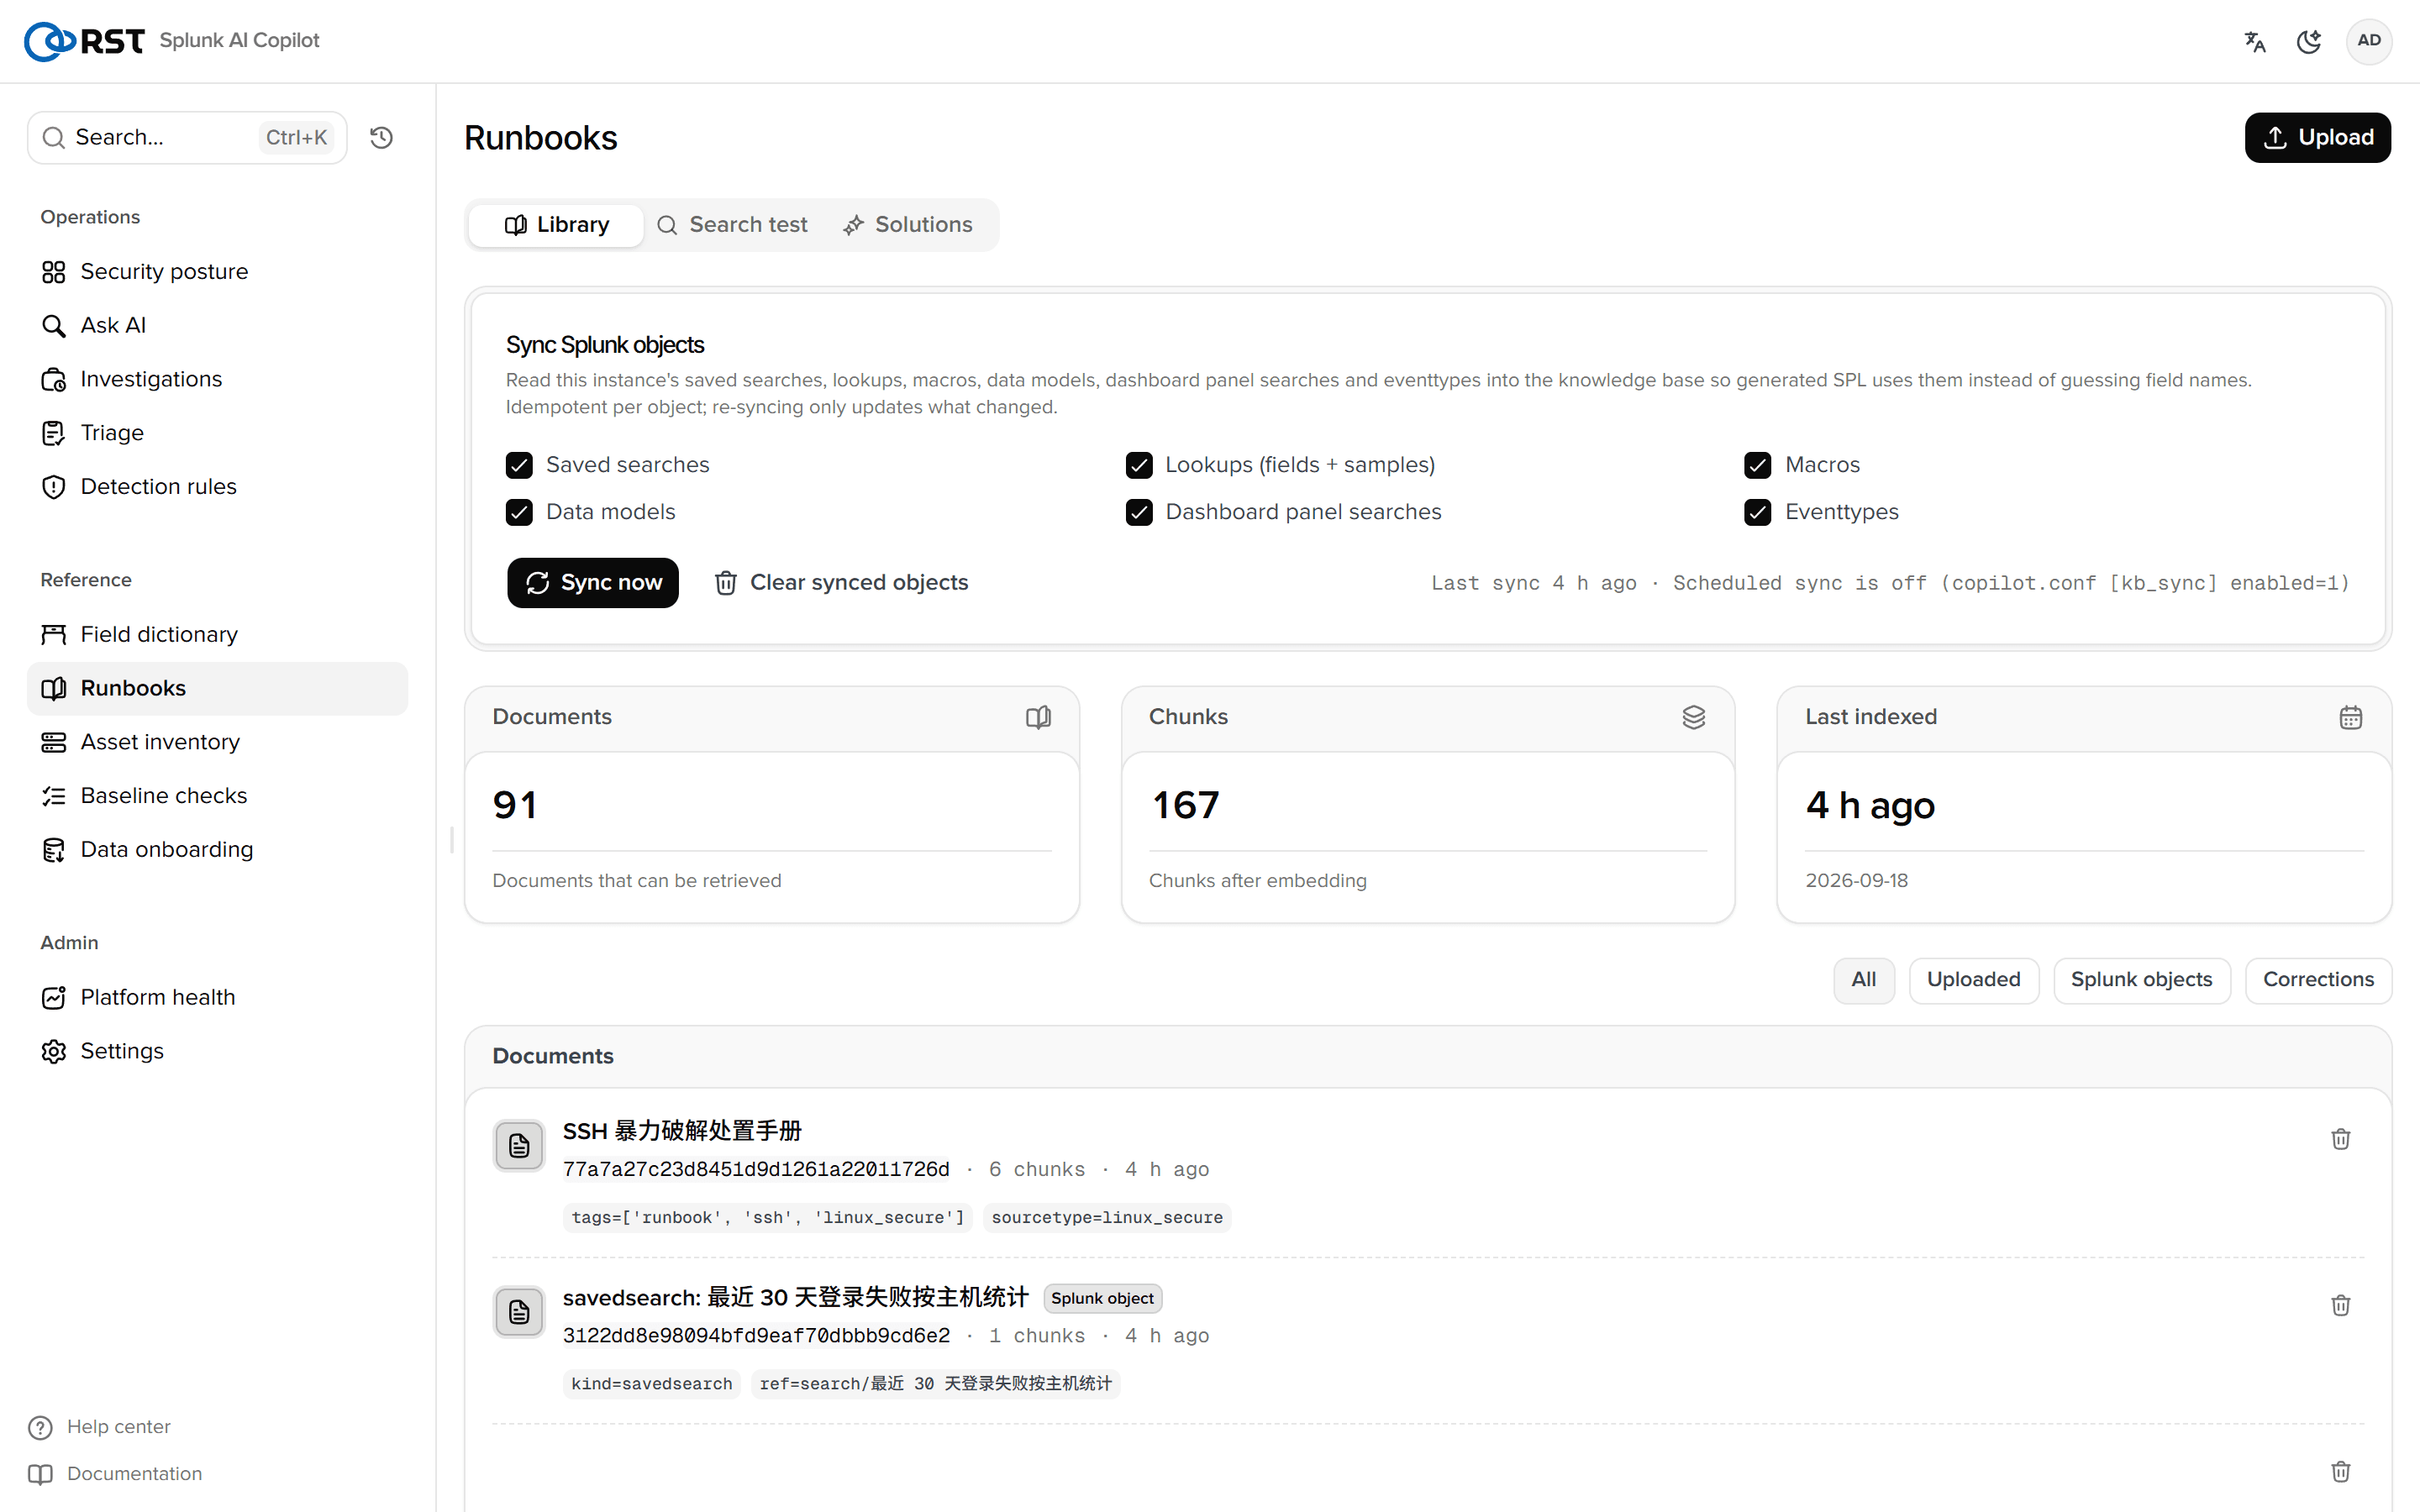Screen dimensions: 2420x1512
Task: Click the Last indexed calendar icon
Action: click(x=2350, y=717)
